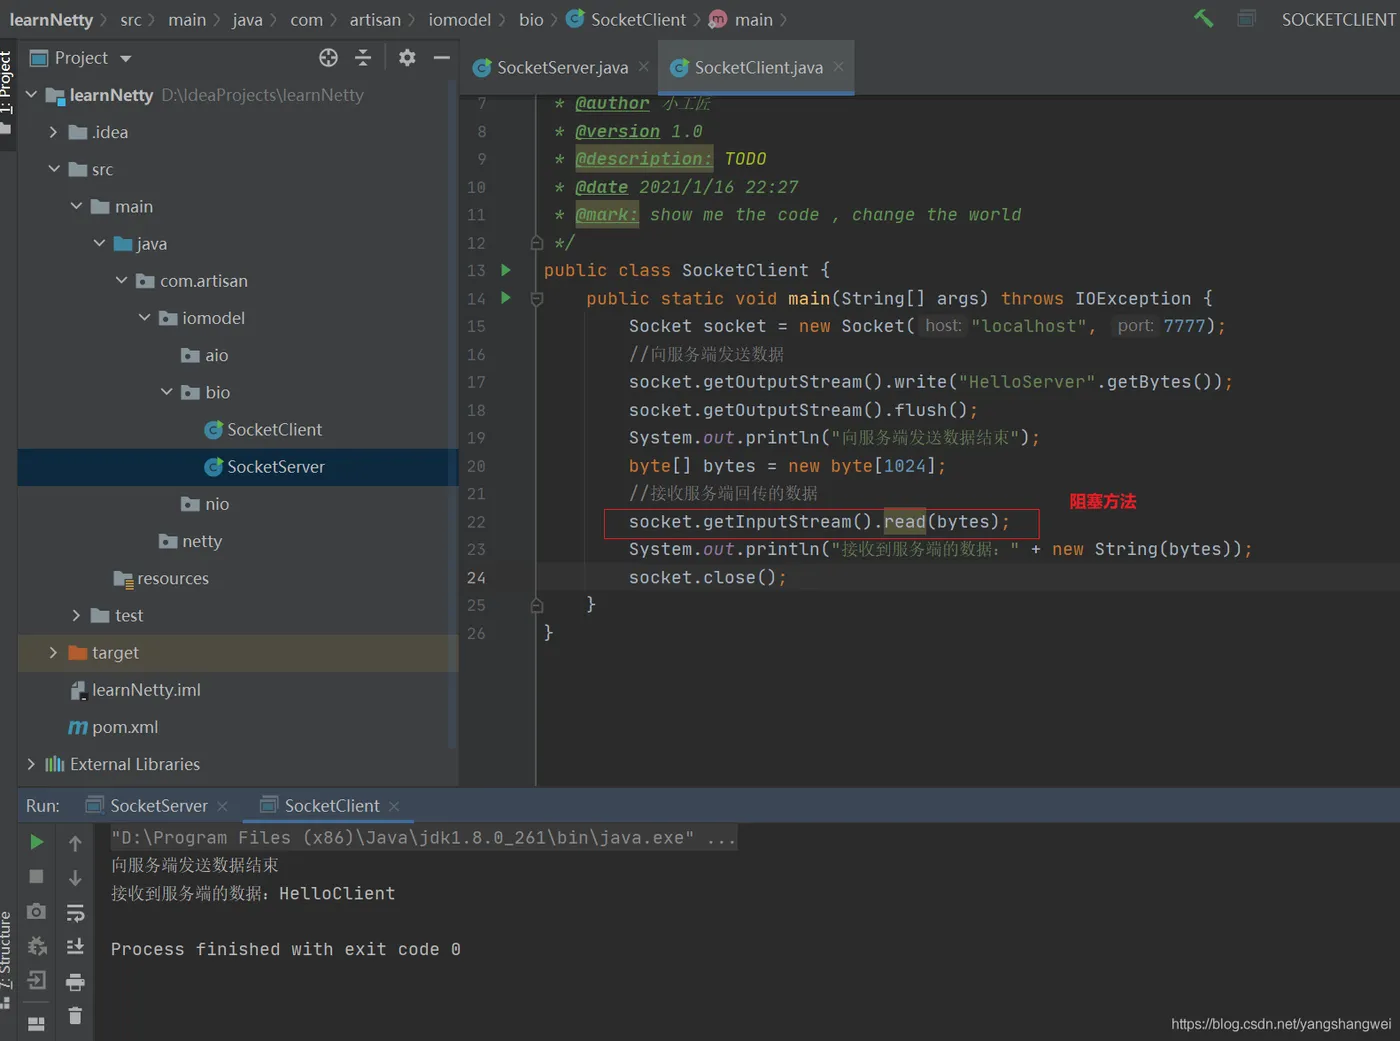The width and height of the screenshot is (1400, 1041).
Task: Clear console with trash can icon
Action: 75,1016
